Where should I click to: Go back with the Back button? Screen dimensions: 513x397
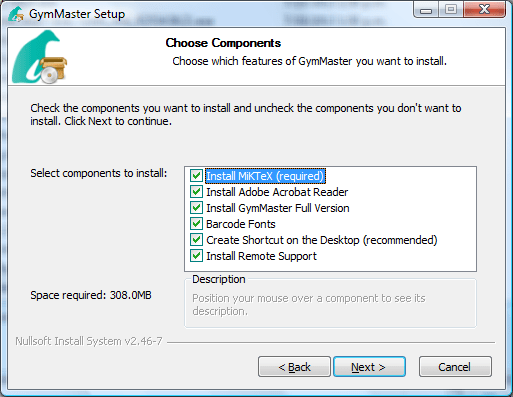point(294,367)
